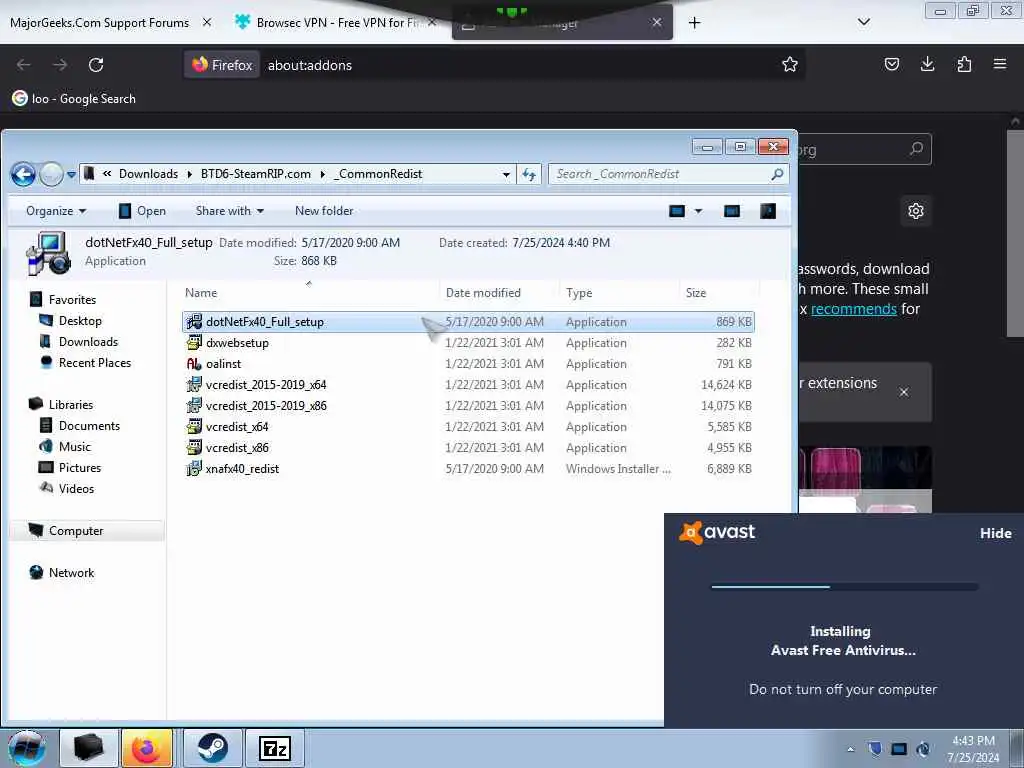Open the recent pages dropdown arrow in Explorer

point(71,175)
